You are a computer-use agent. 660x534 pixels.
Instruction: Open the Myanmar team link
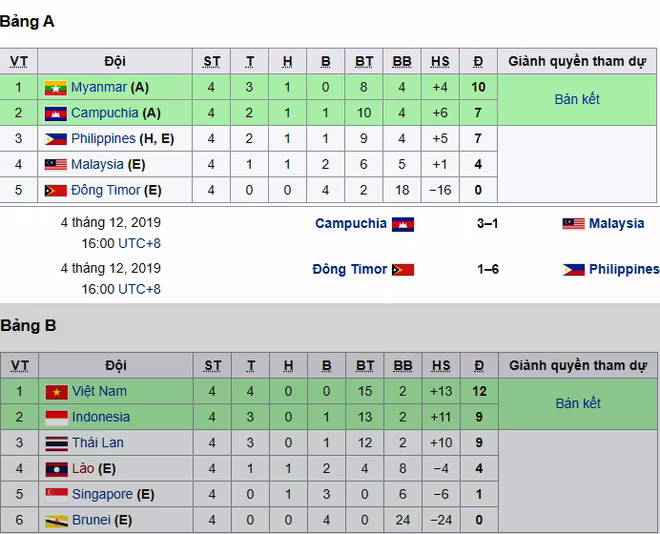click(x=99, y=87)
